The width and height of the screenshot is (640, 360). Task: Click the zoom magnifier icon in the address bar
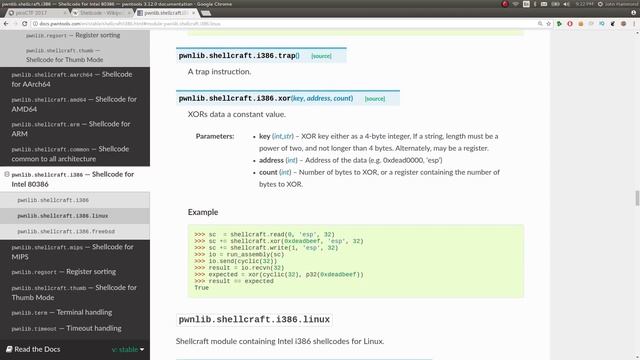tap(540, 24)
